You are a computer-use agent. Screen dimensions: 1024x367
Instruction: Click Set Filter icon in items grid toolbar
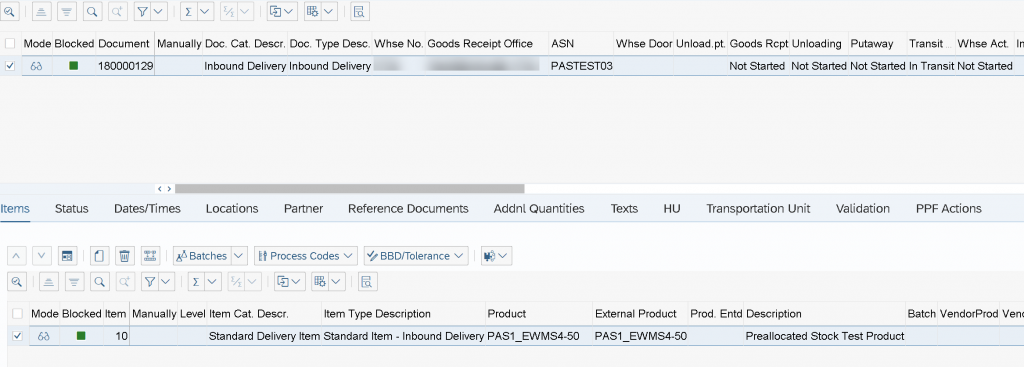point(150,281)
